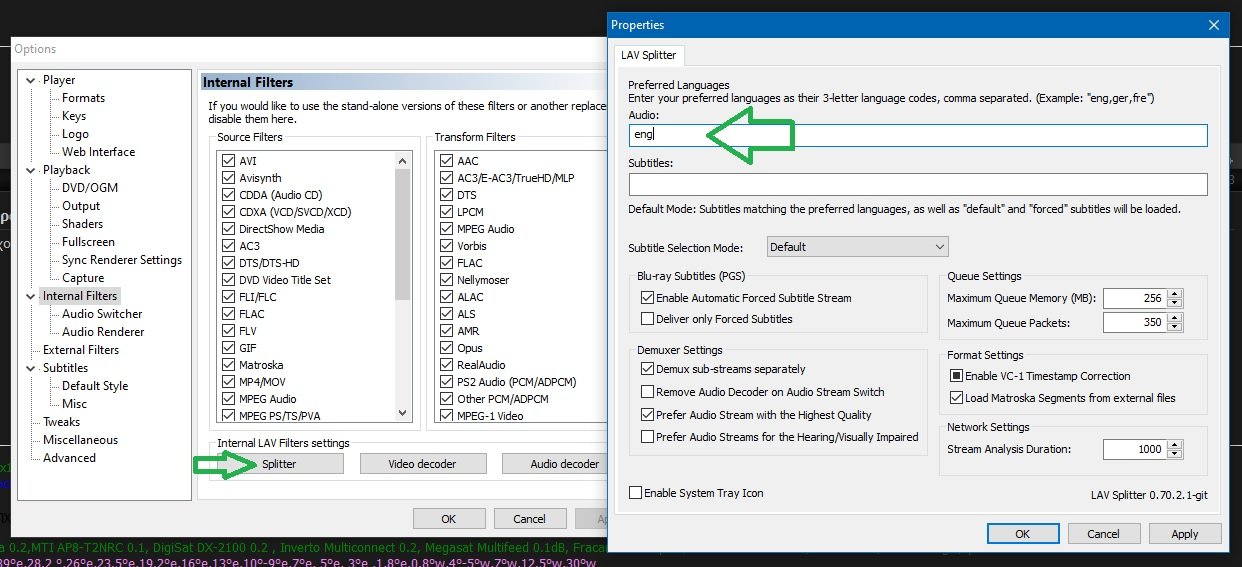Toggle DVD Video Title Set source filter
Viewport: 1242px width, 567px height.
tap(229, 280)
